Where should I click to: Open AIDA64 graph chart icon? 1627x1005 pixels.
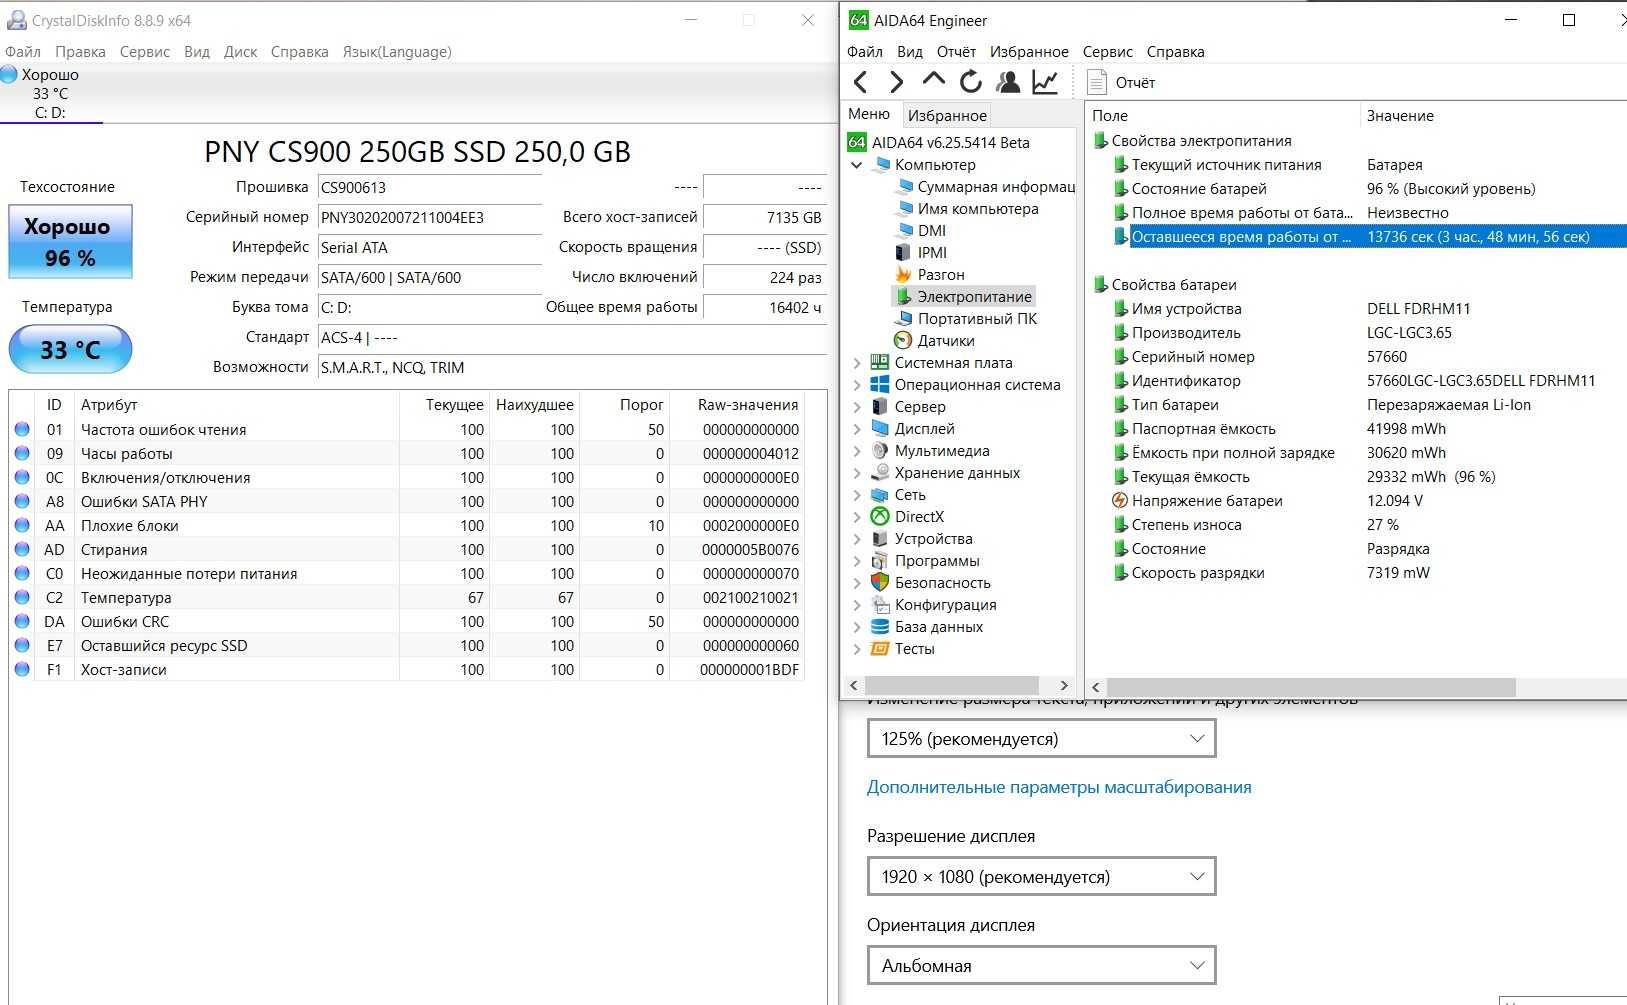pos(1045,82)
